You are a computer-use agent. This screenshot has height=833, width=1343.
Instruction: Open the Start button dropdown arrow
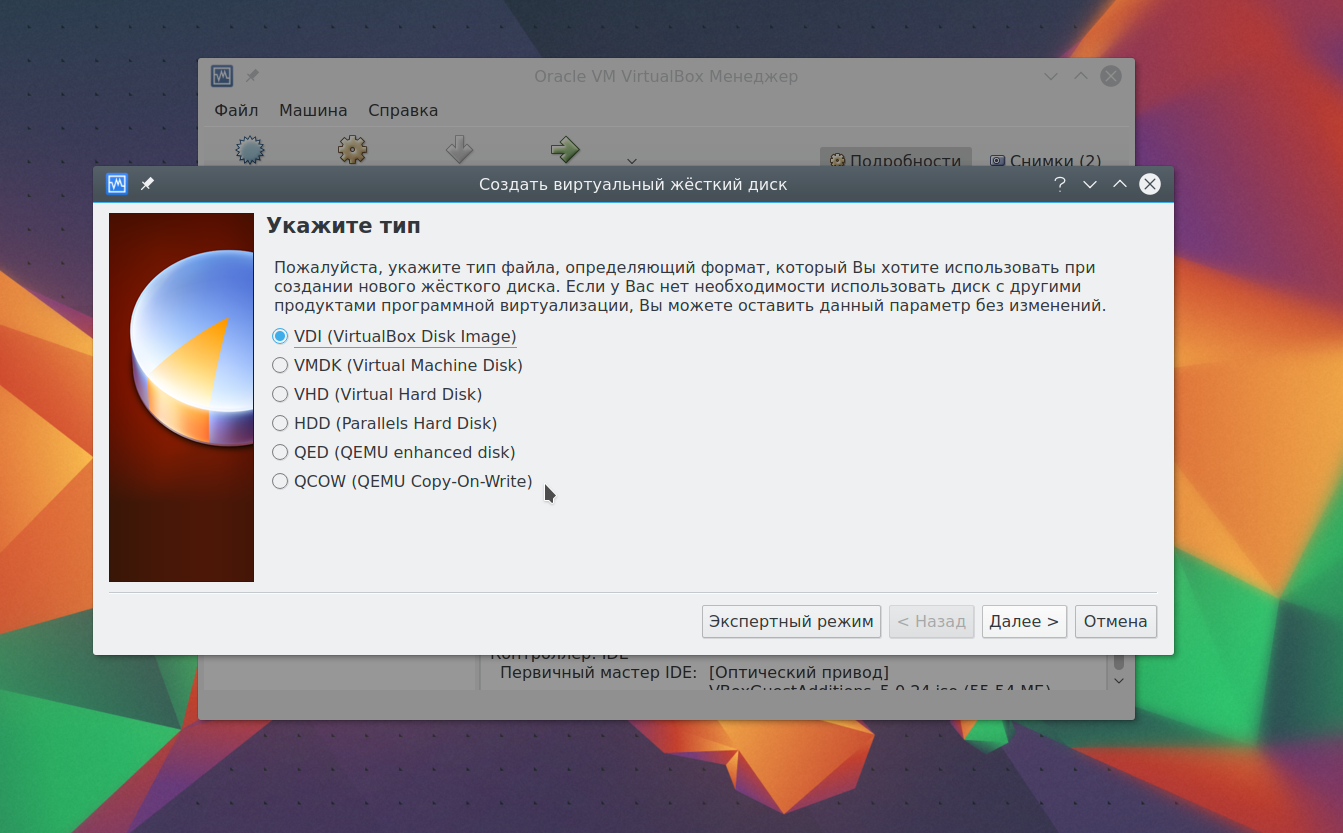click(631, 161)
